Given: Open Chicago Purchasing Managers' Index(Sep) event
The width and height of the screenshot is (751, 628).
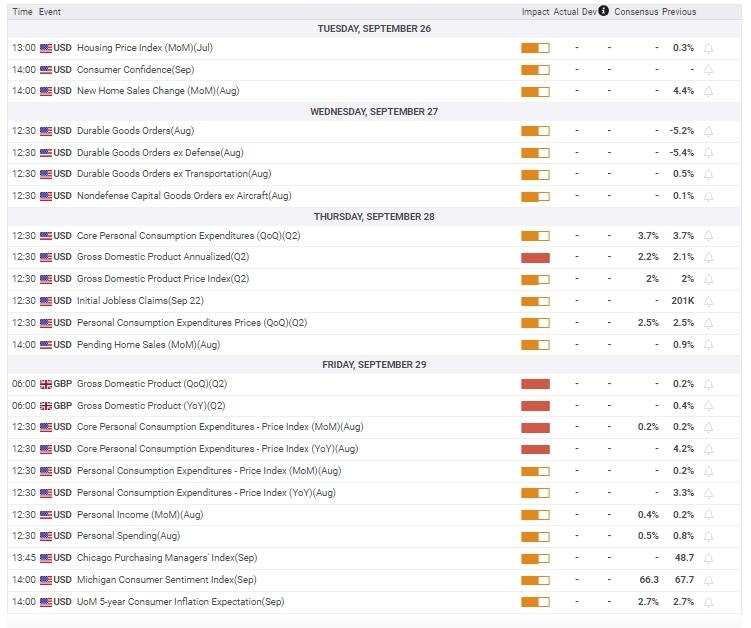Looking at the screenshot, I should point(167,558).
